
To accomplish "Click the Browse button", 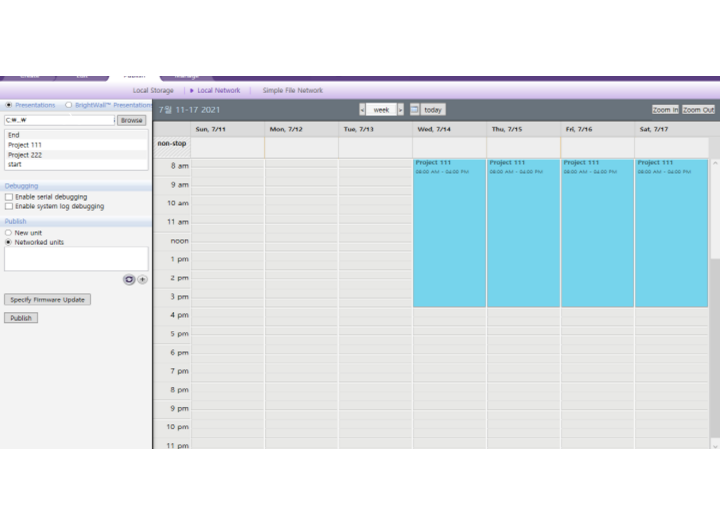I will click(131, 120).
